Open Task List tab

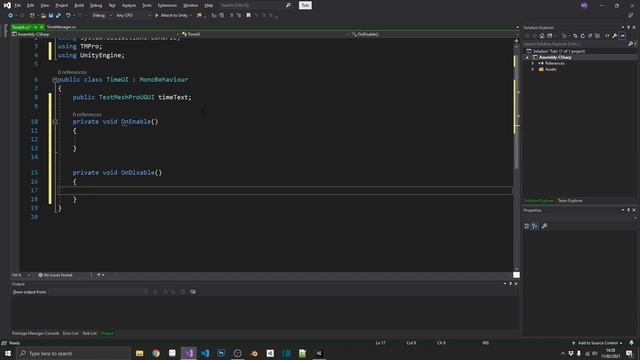point(89,333)
